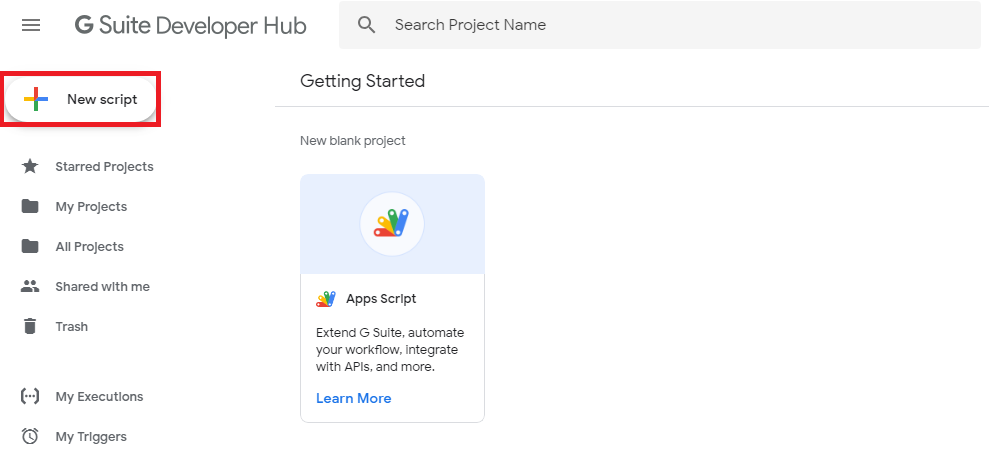Click the Getting Started heading
The image size is (989, 460).
[363, 81]
